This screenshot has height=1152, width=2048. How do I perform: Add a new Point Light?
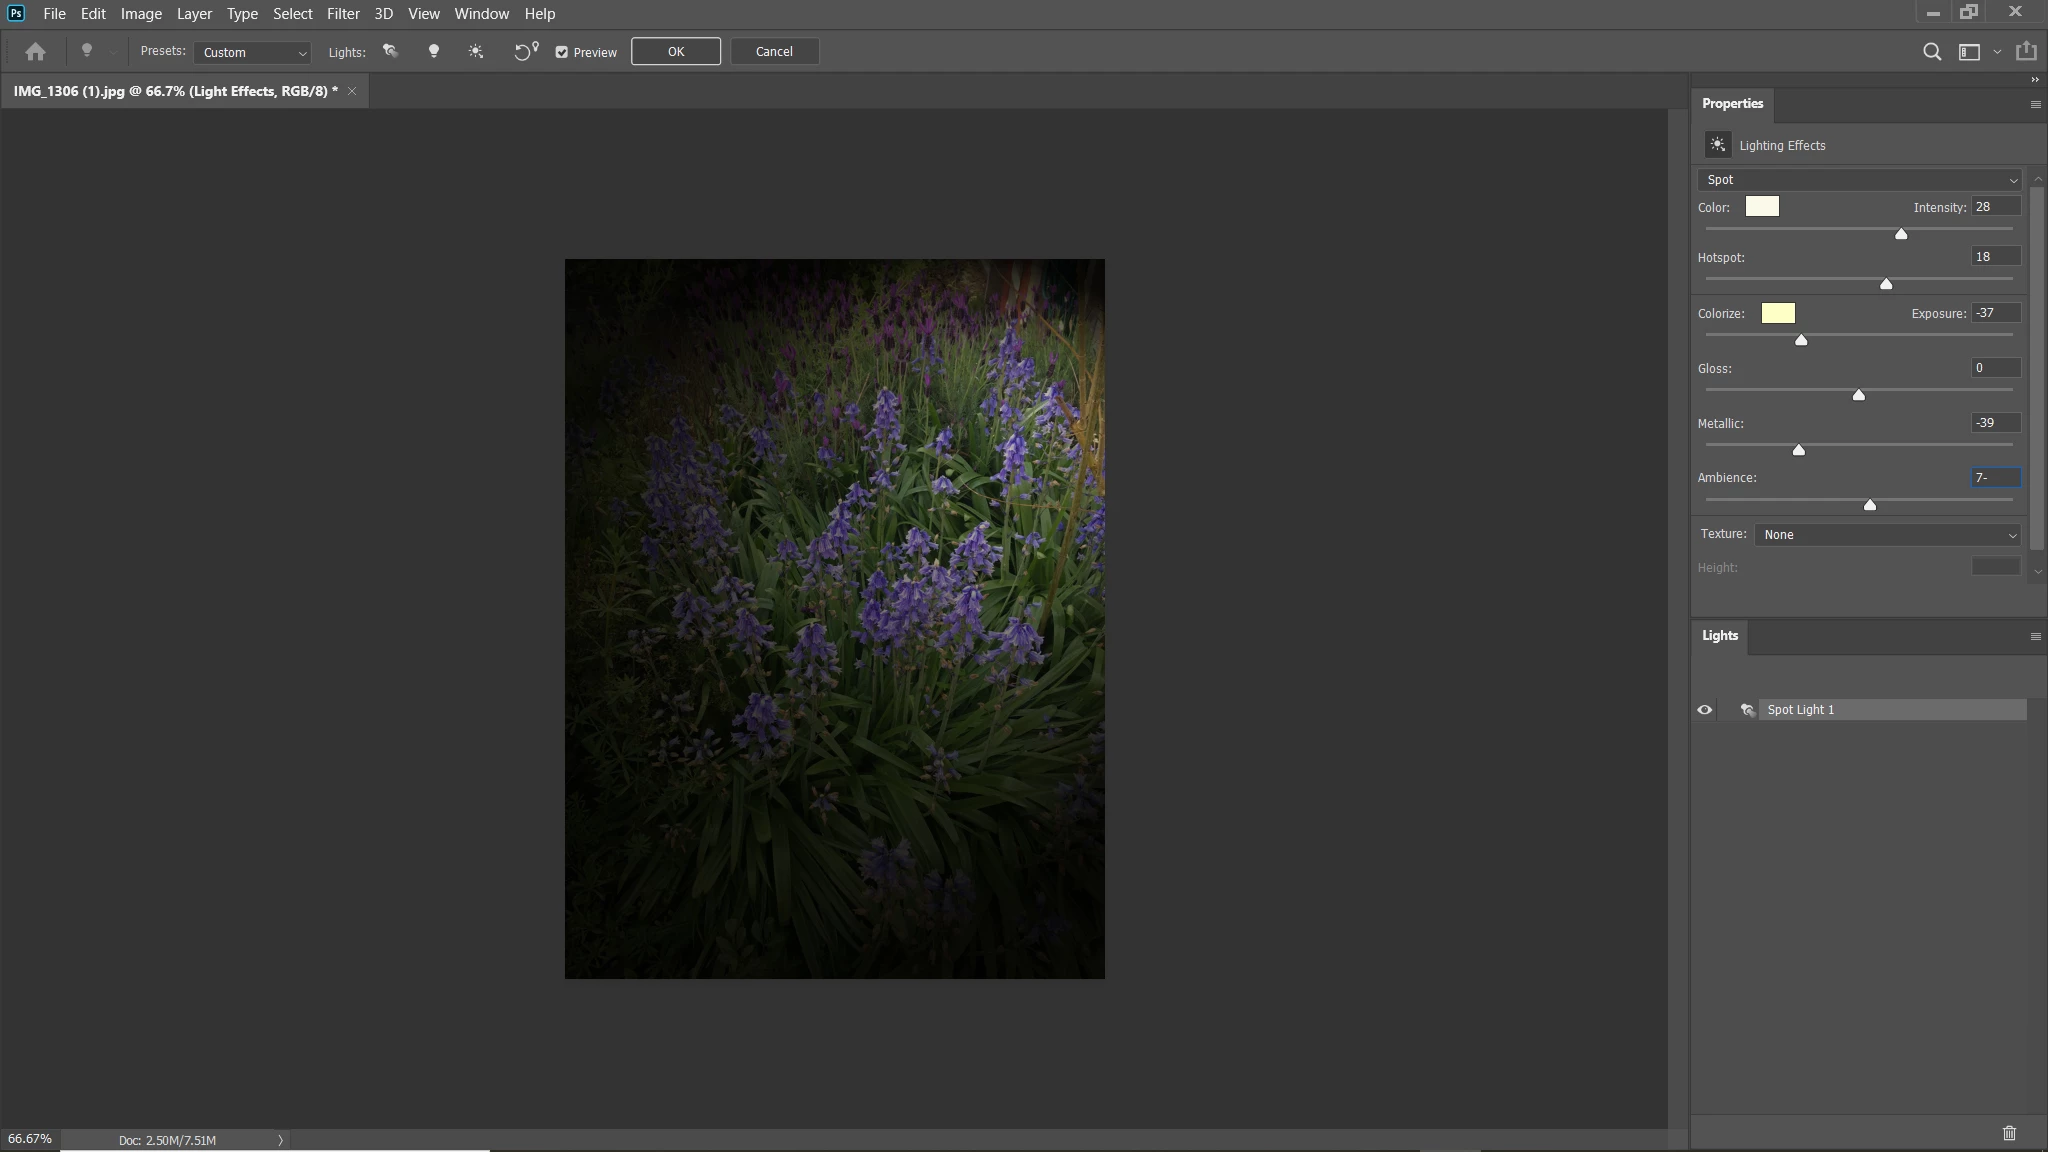433,51
